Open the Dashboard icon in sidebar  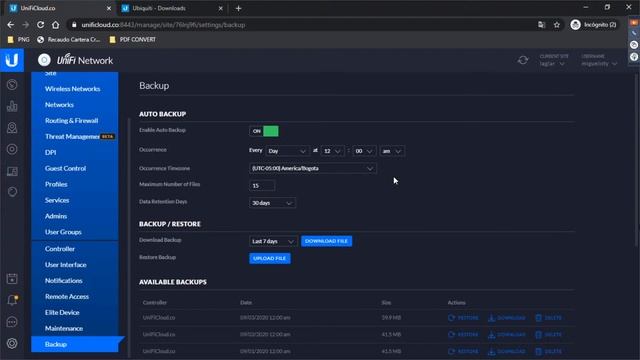point(12,85)
